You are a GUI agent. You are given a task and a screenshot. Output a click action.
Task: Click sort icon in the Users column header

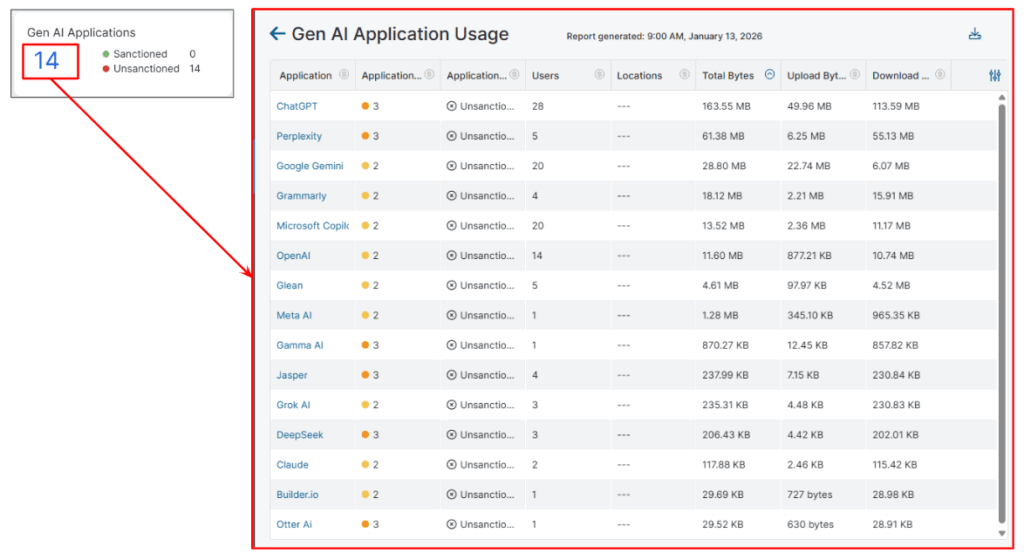[x=599, y=74]
